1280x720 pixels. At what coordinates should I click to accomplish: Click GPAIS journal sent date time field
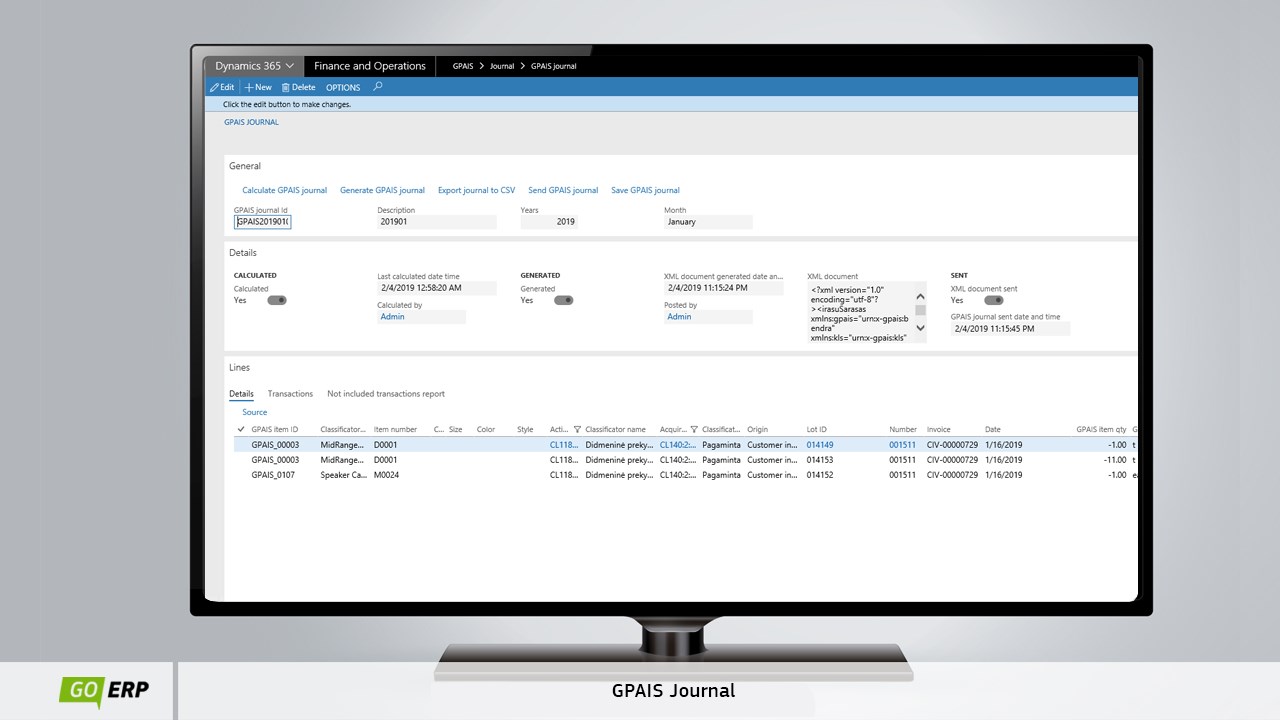point(1010,328)
